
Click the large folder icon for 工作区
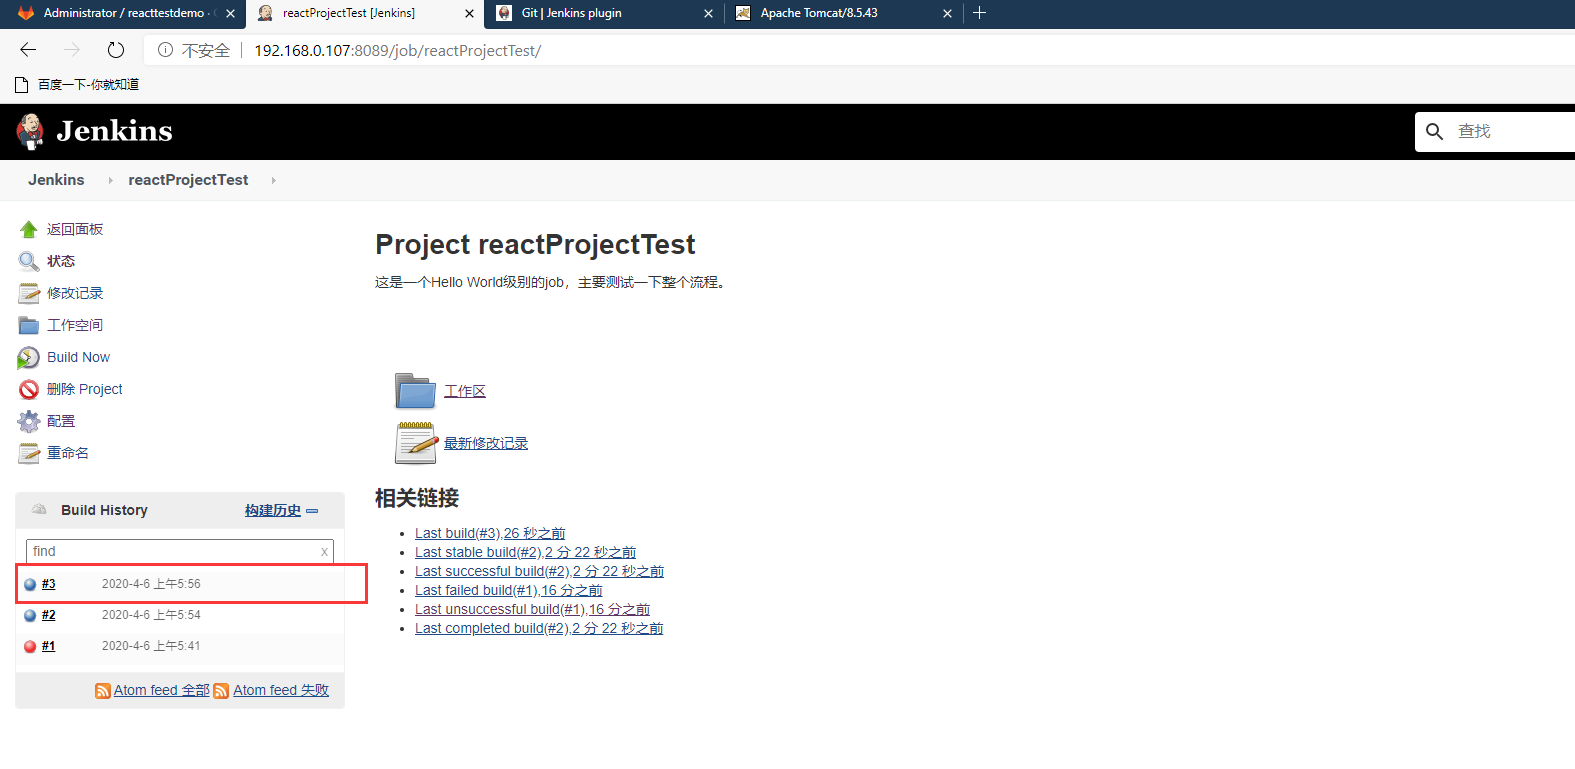[415, 391]
